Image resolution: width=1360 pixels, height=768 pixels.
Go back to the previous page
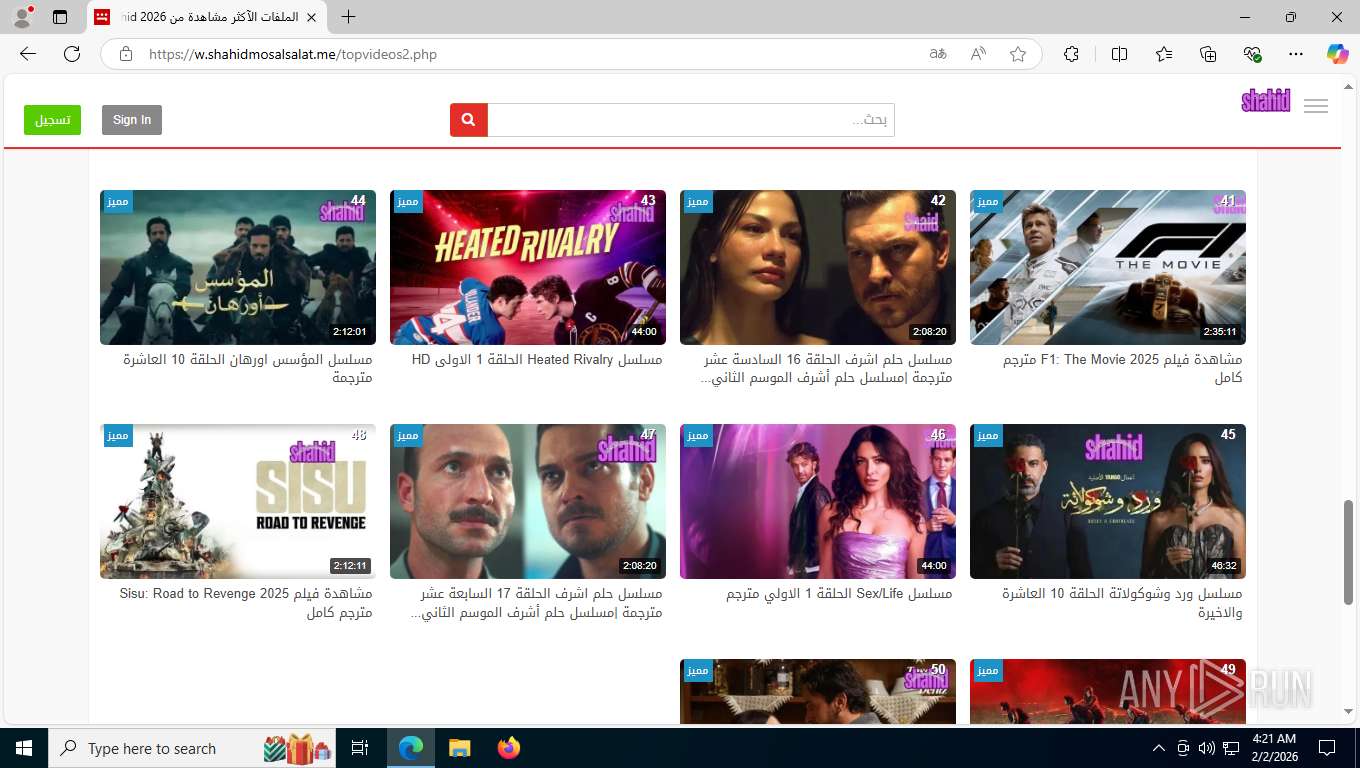(x=28, y=54)
